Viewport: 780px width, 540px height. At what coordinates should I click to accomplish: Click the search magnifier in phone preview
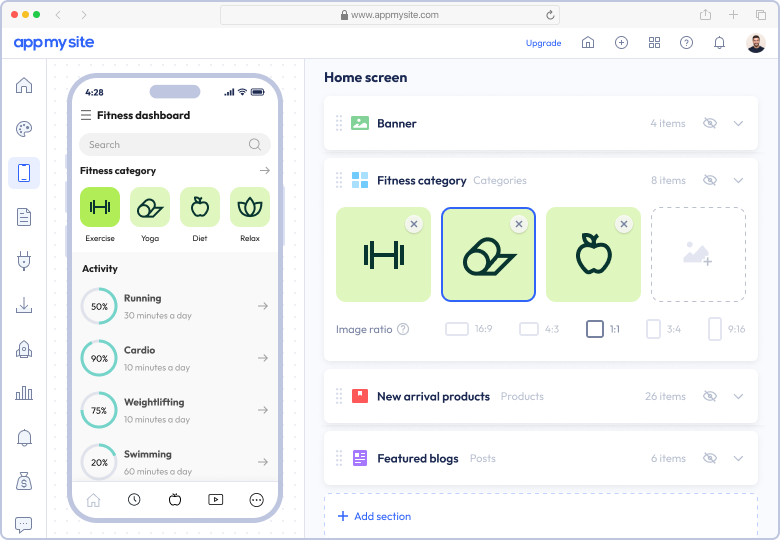coord(255,144)
